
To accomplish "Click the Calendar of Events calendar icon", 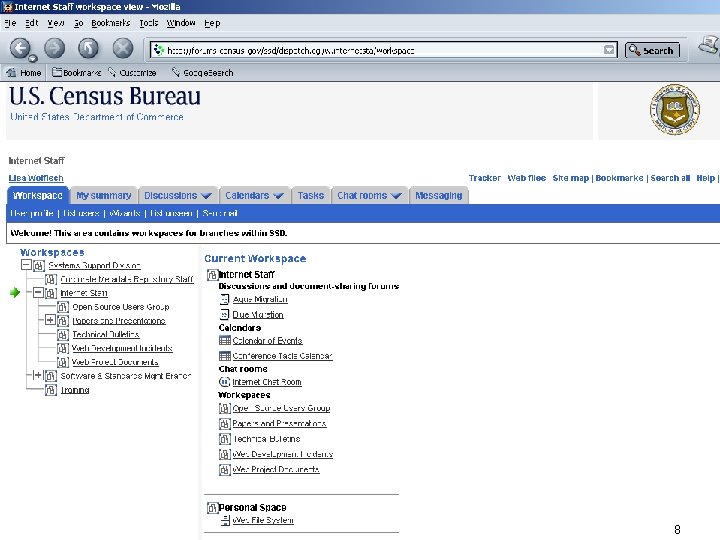I will [x=225, y=340].
